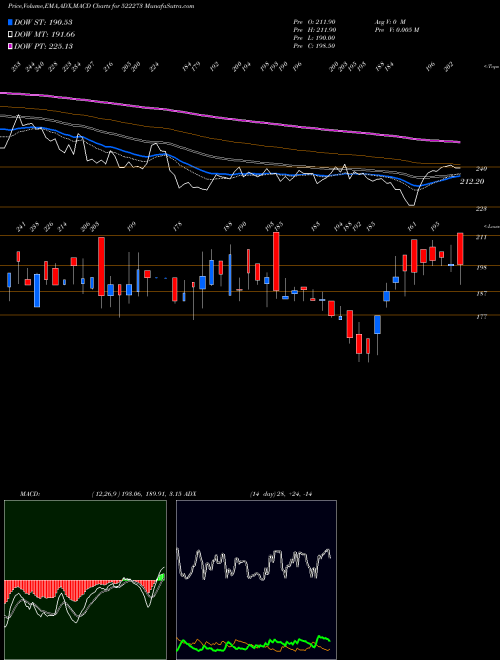500x660 pixels.
Task: Click the 'MACD:' indicator label
Action: pyautogui.click(x=30, y=494)
